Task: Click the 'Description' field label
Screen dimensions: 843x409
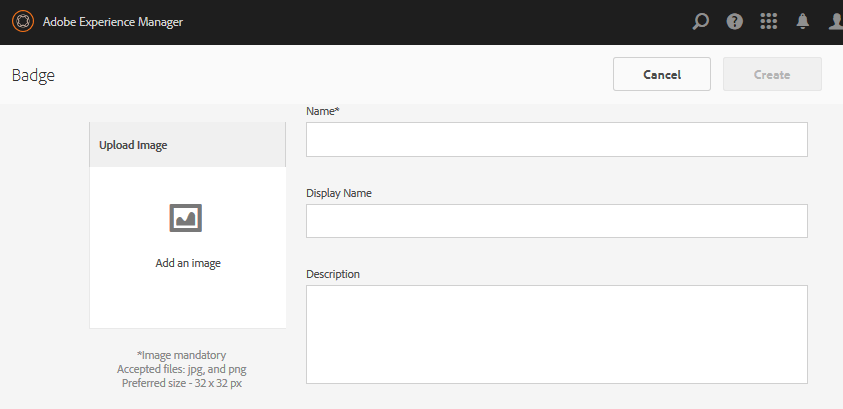Action: [333, 274]
